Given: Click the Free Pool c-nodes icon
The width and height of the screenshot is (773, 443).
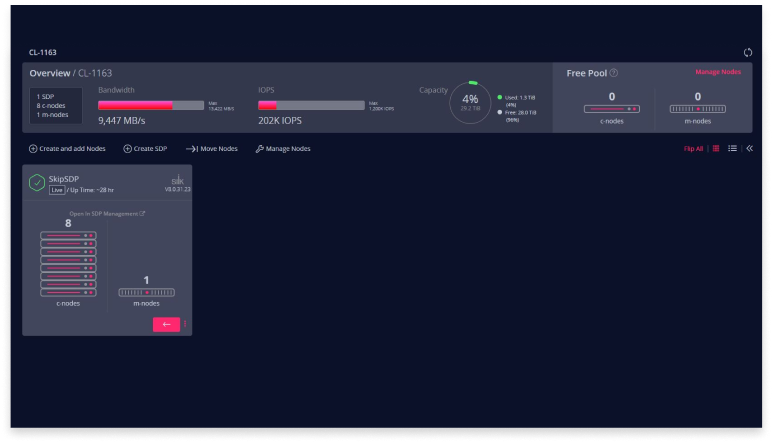Looking at the screenshot, I should [x=612, y=109].
